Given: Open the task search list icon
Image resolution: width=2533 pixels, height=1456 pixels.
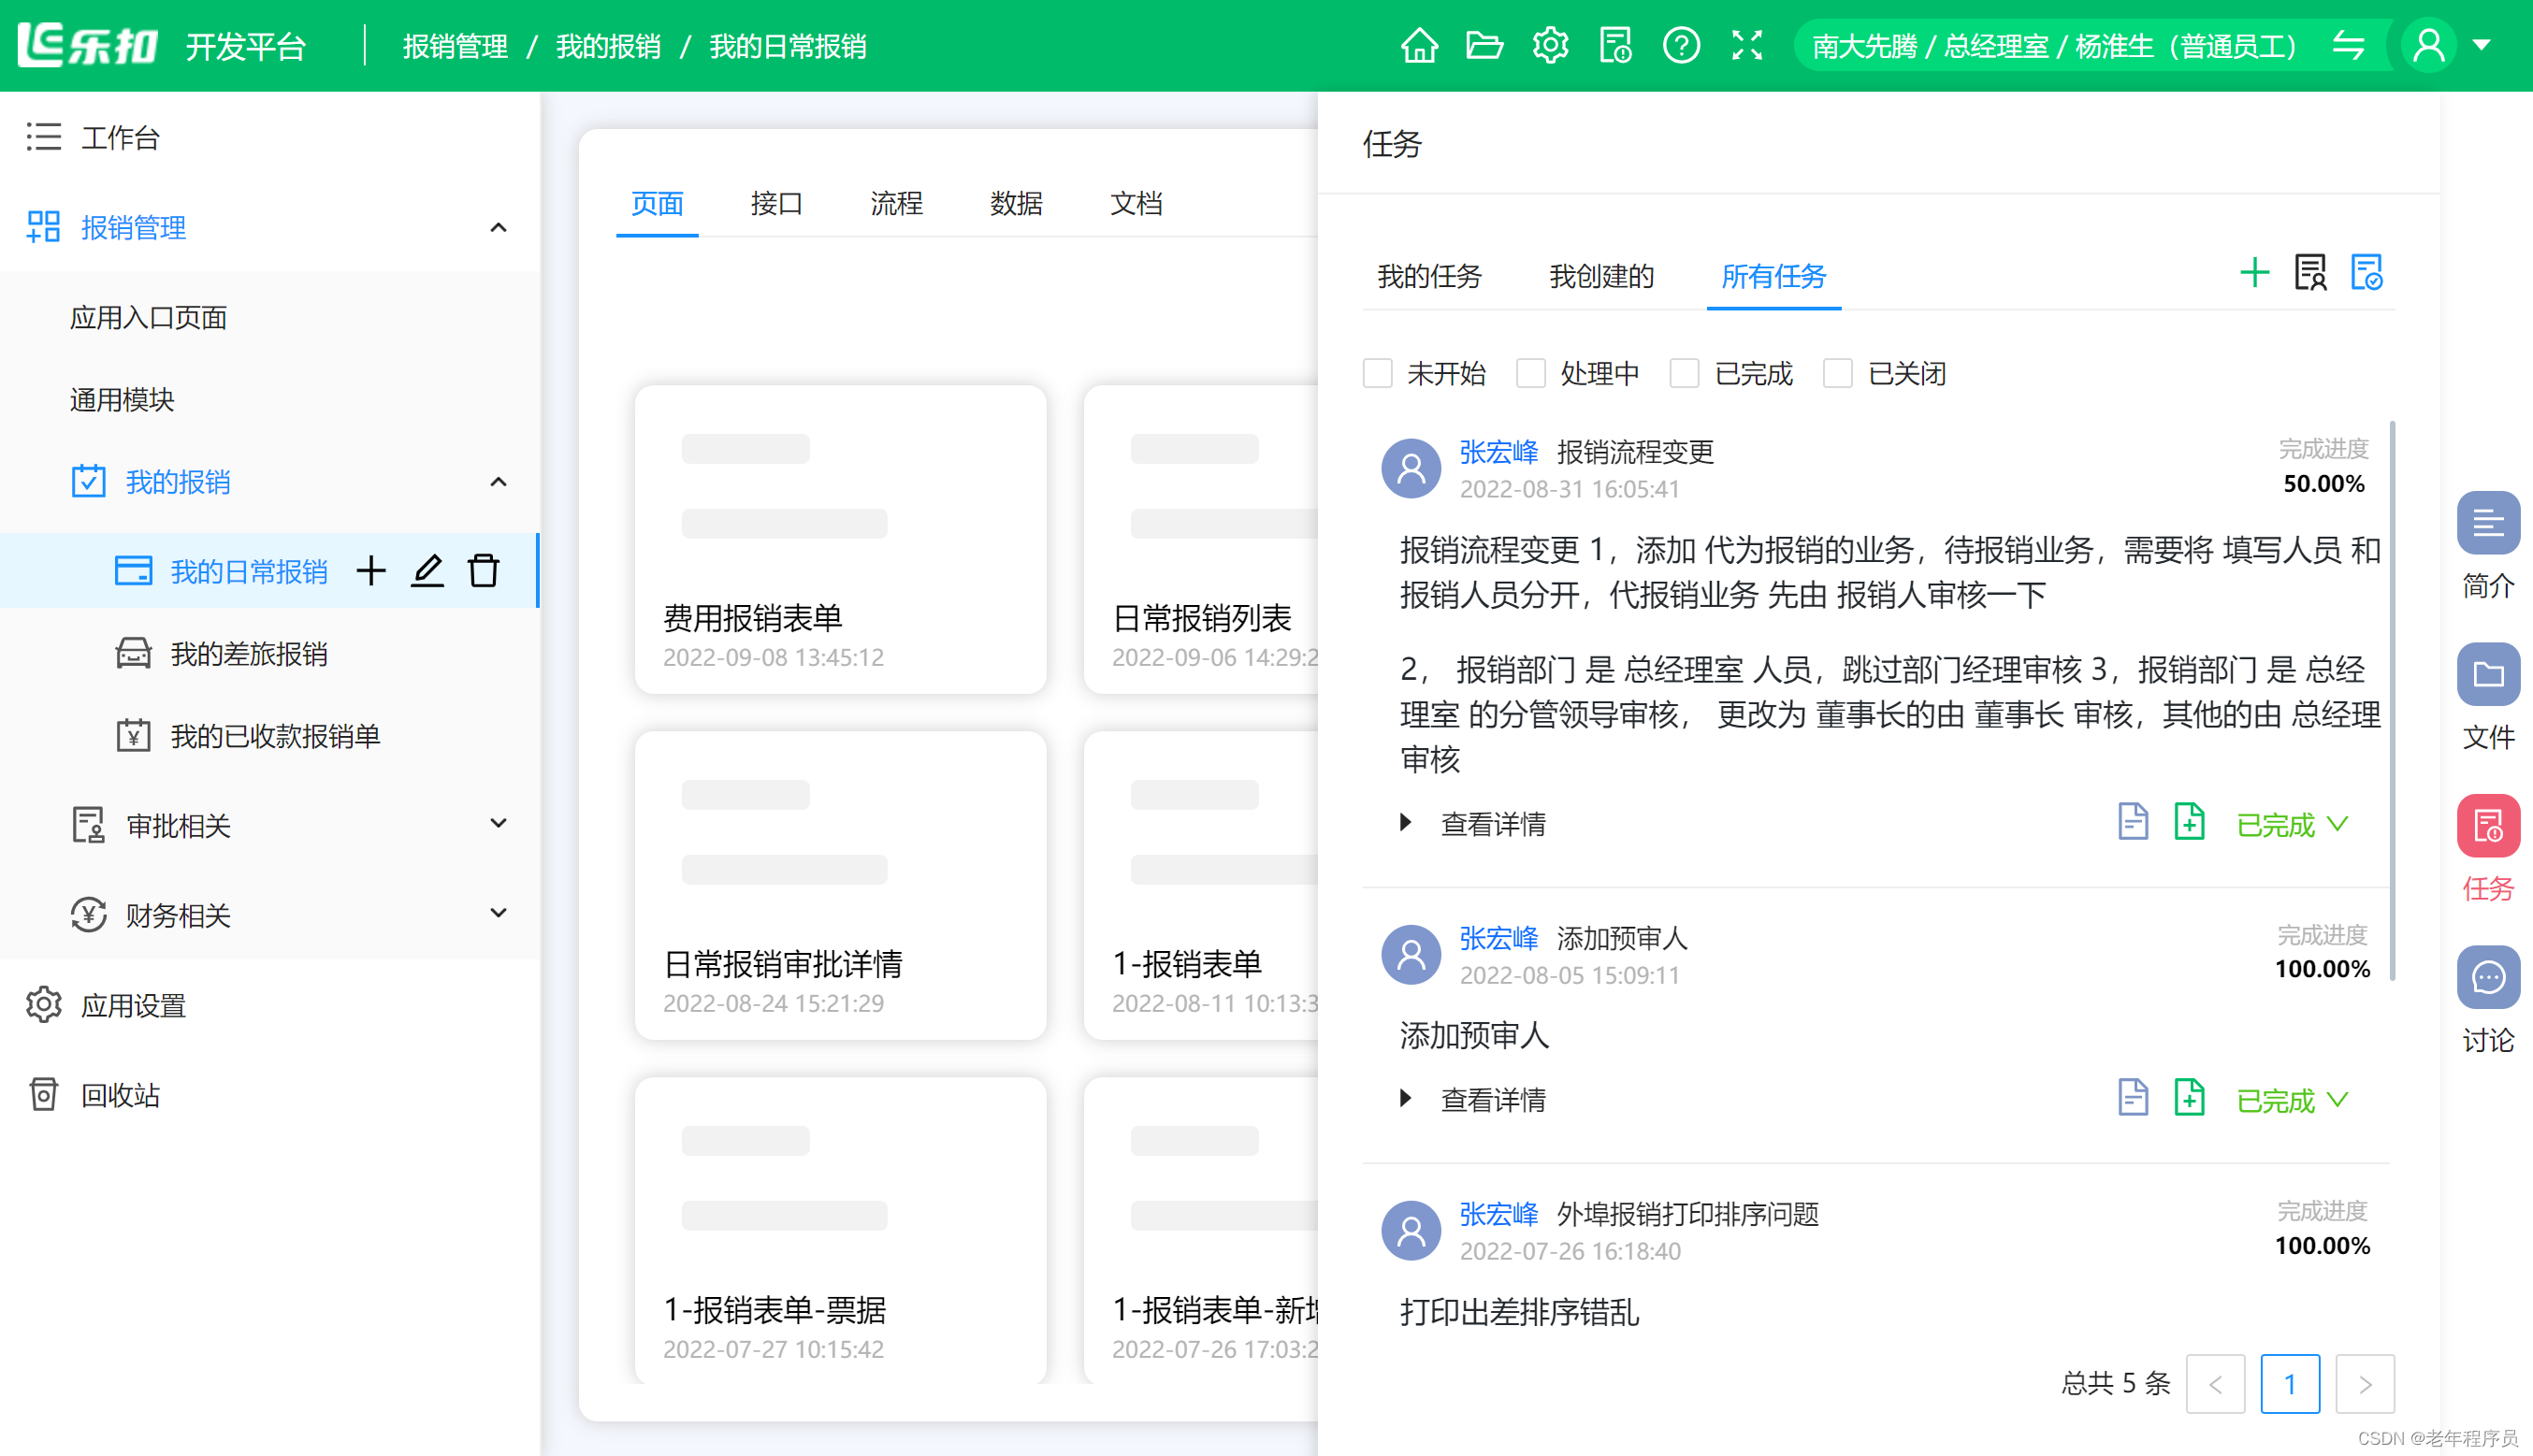Looking at the screenshot, I should [2310, 272].
